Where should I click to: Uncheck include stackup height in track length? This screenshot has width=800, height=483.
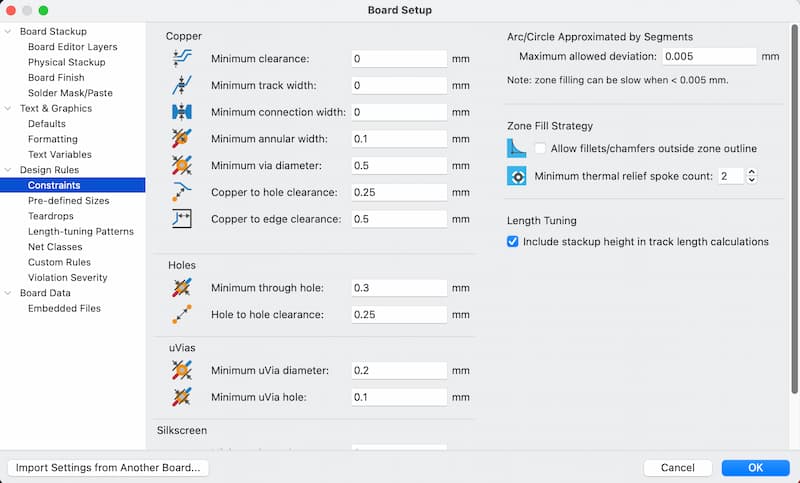[513, 241]
